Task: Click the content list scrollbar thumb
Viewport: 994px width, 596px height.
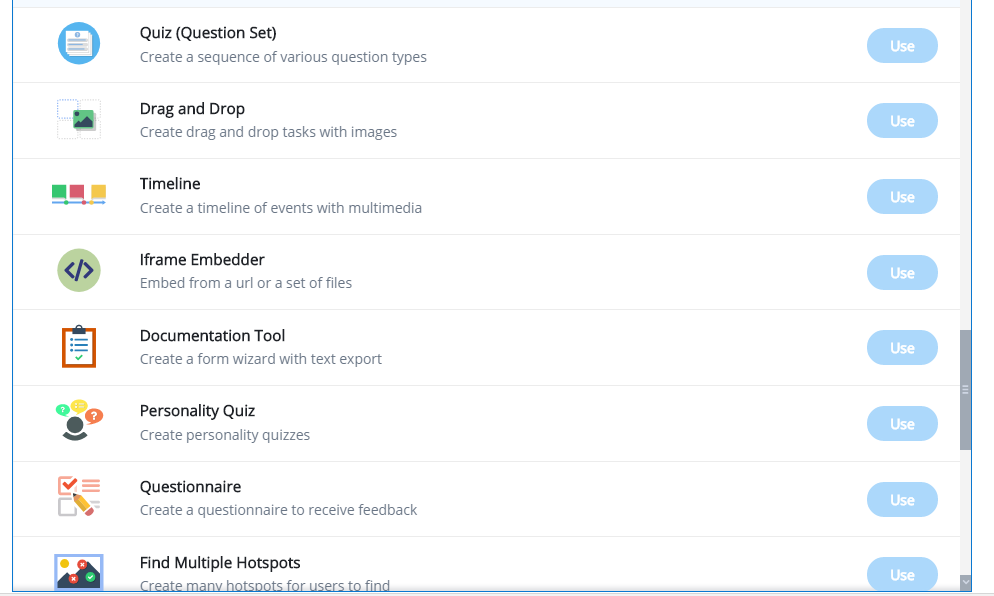Action: [x=965, y=390]
